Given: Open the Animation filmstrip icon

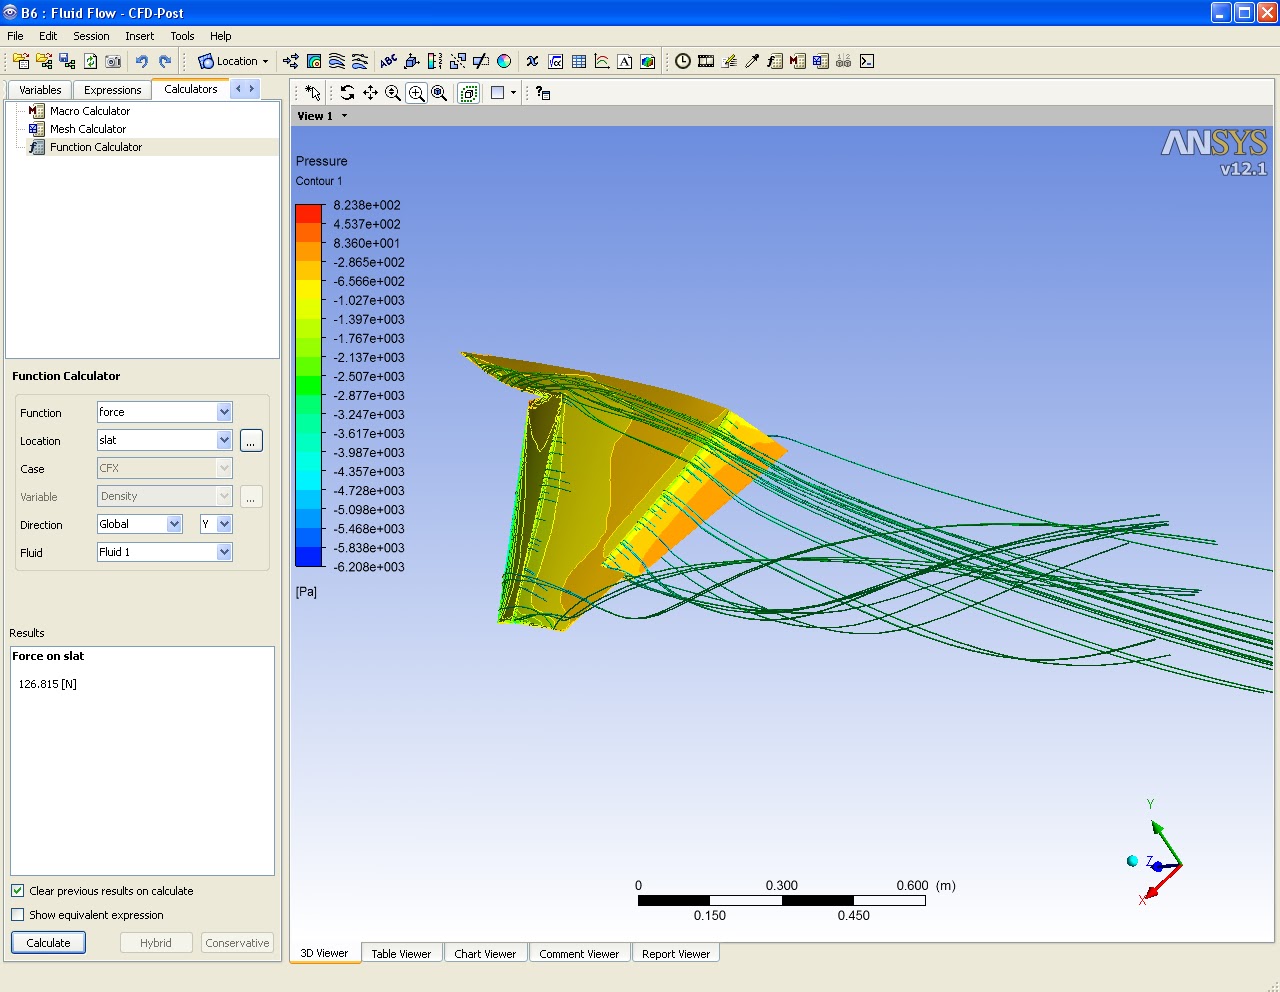Looking at the screenshot, I should tap(706, 61).
